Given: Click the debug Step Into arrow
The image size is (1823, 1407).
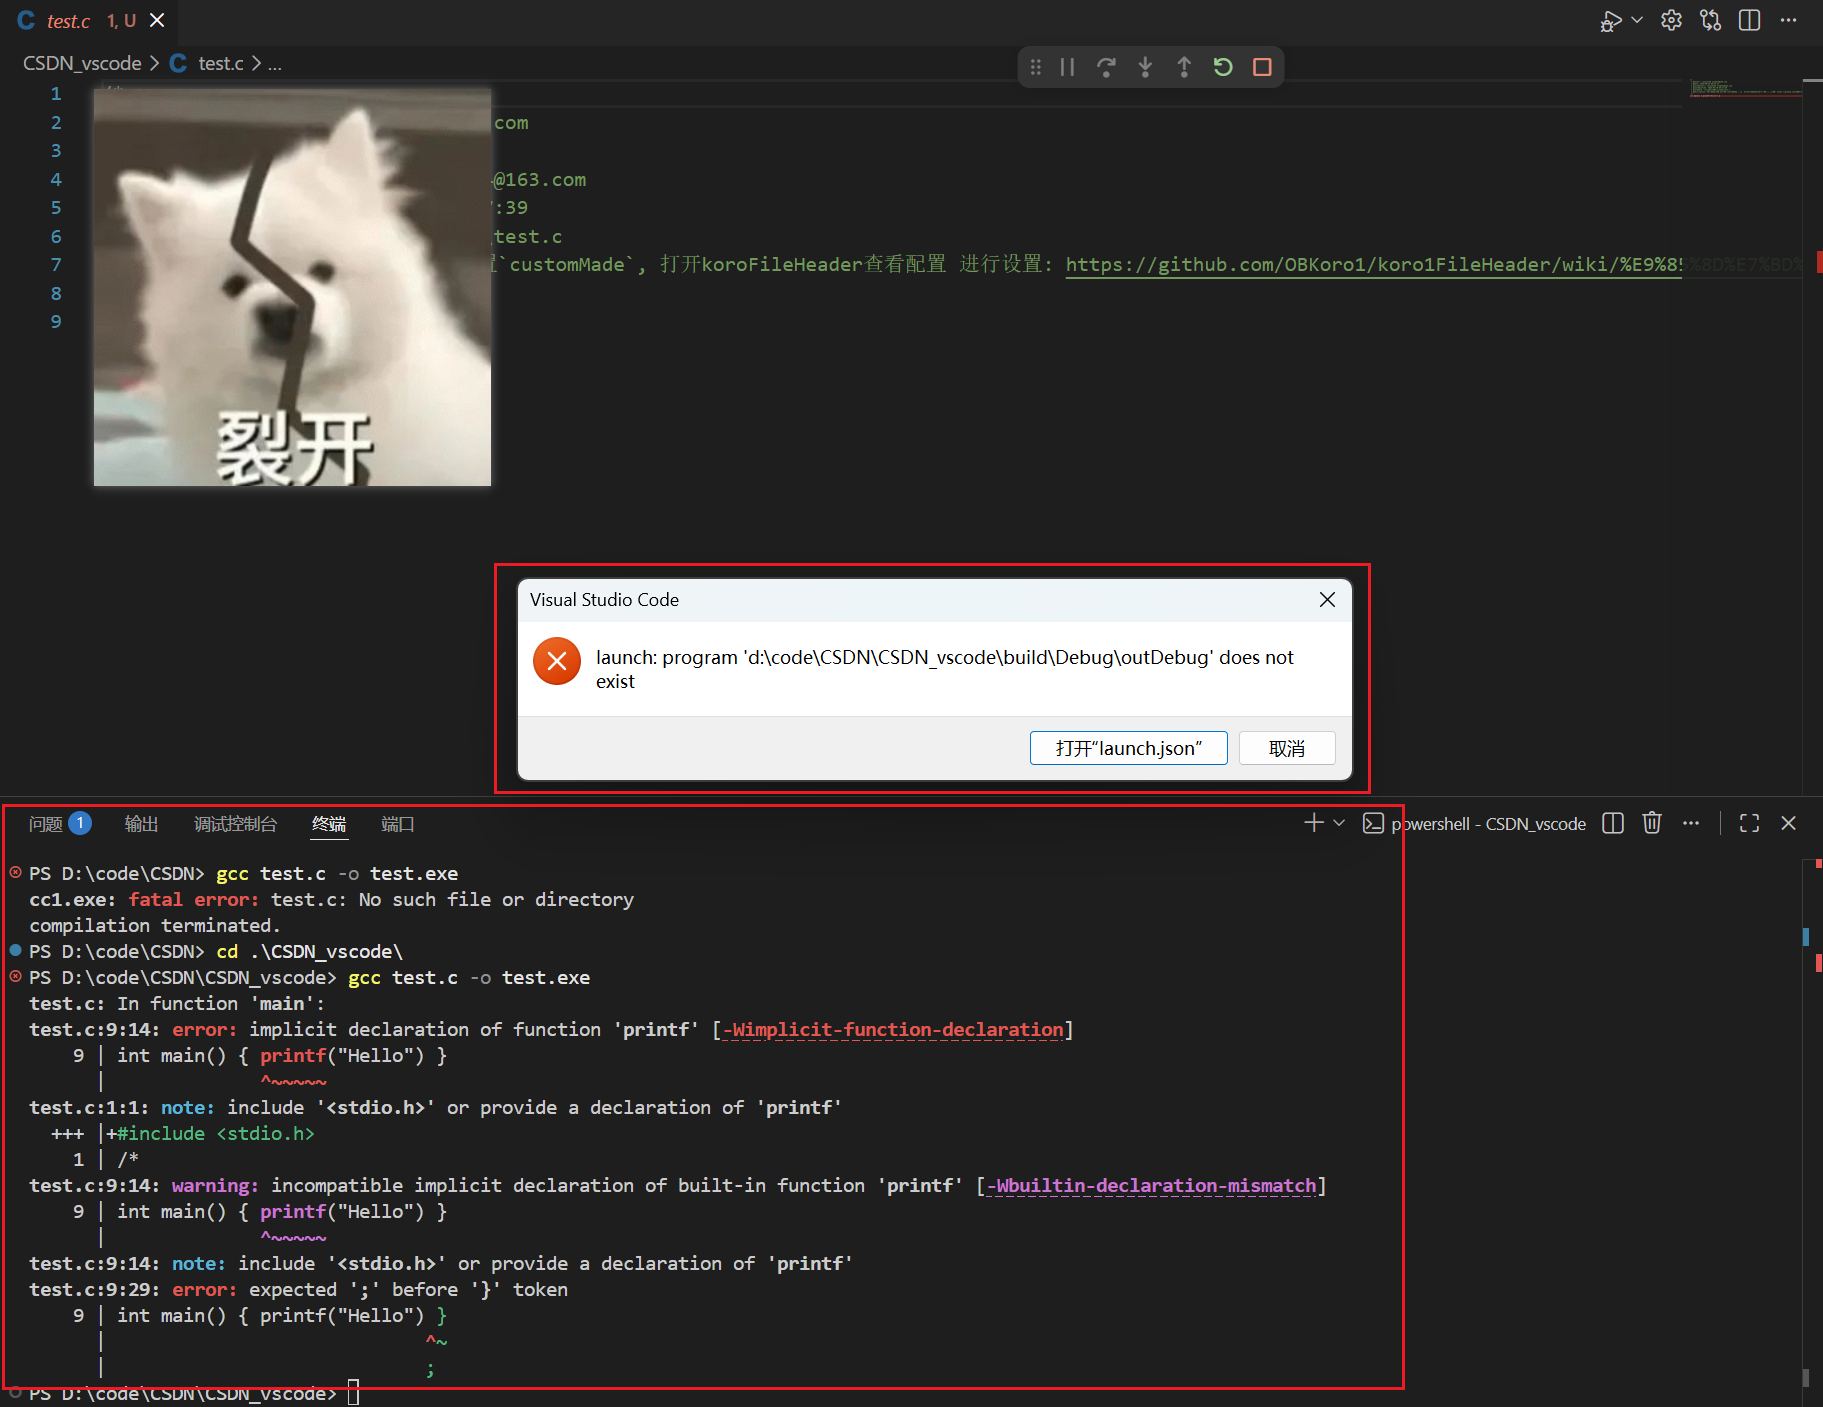Looking at the screenshot, I should [x=1145, y=67].
